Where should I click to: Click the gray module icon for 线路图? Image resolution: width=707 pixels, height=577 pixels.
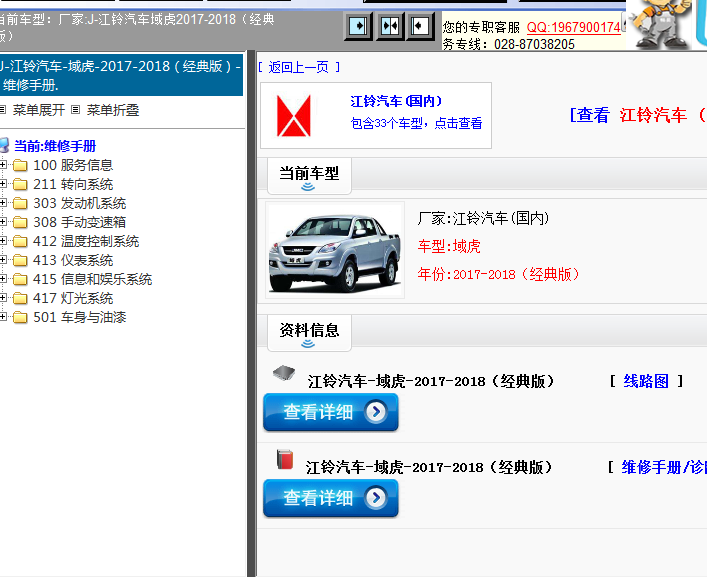tap(284, 373)
